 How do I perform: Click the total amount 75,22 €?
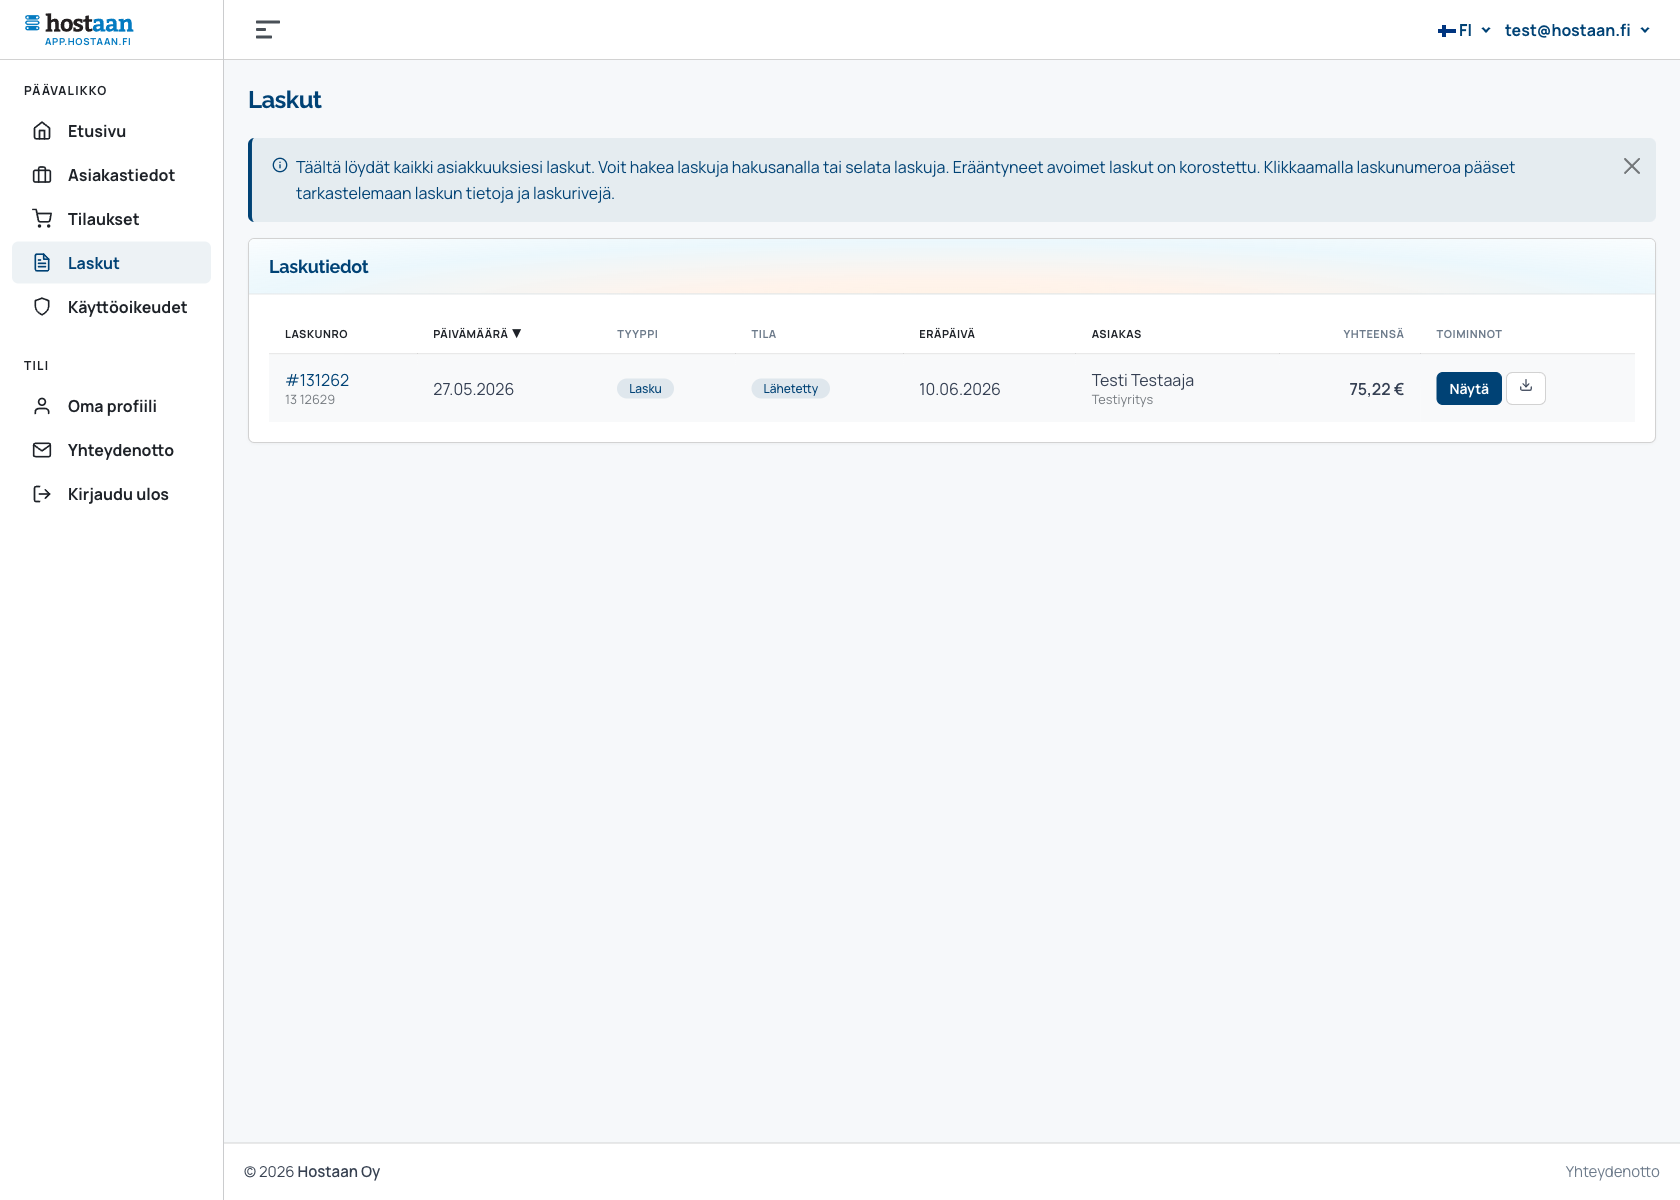(x=1376, y=389)
